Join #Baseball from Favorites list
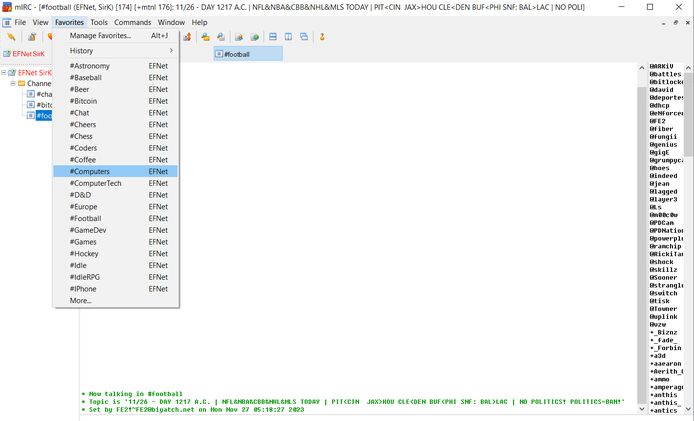The image size is (694, 421). [116, 77]
